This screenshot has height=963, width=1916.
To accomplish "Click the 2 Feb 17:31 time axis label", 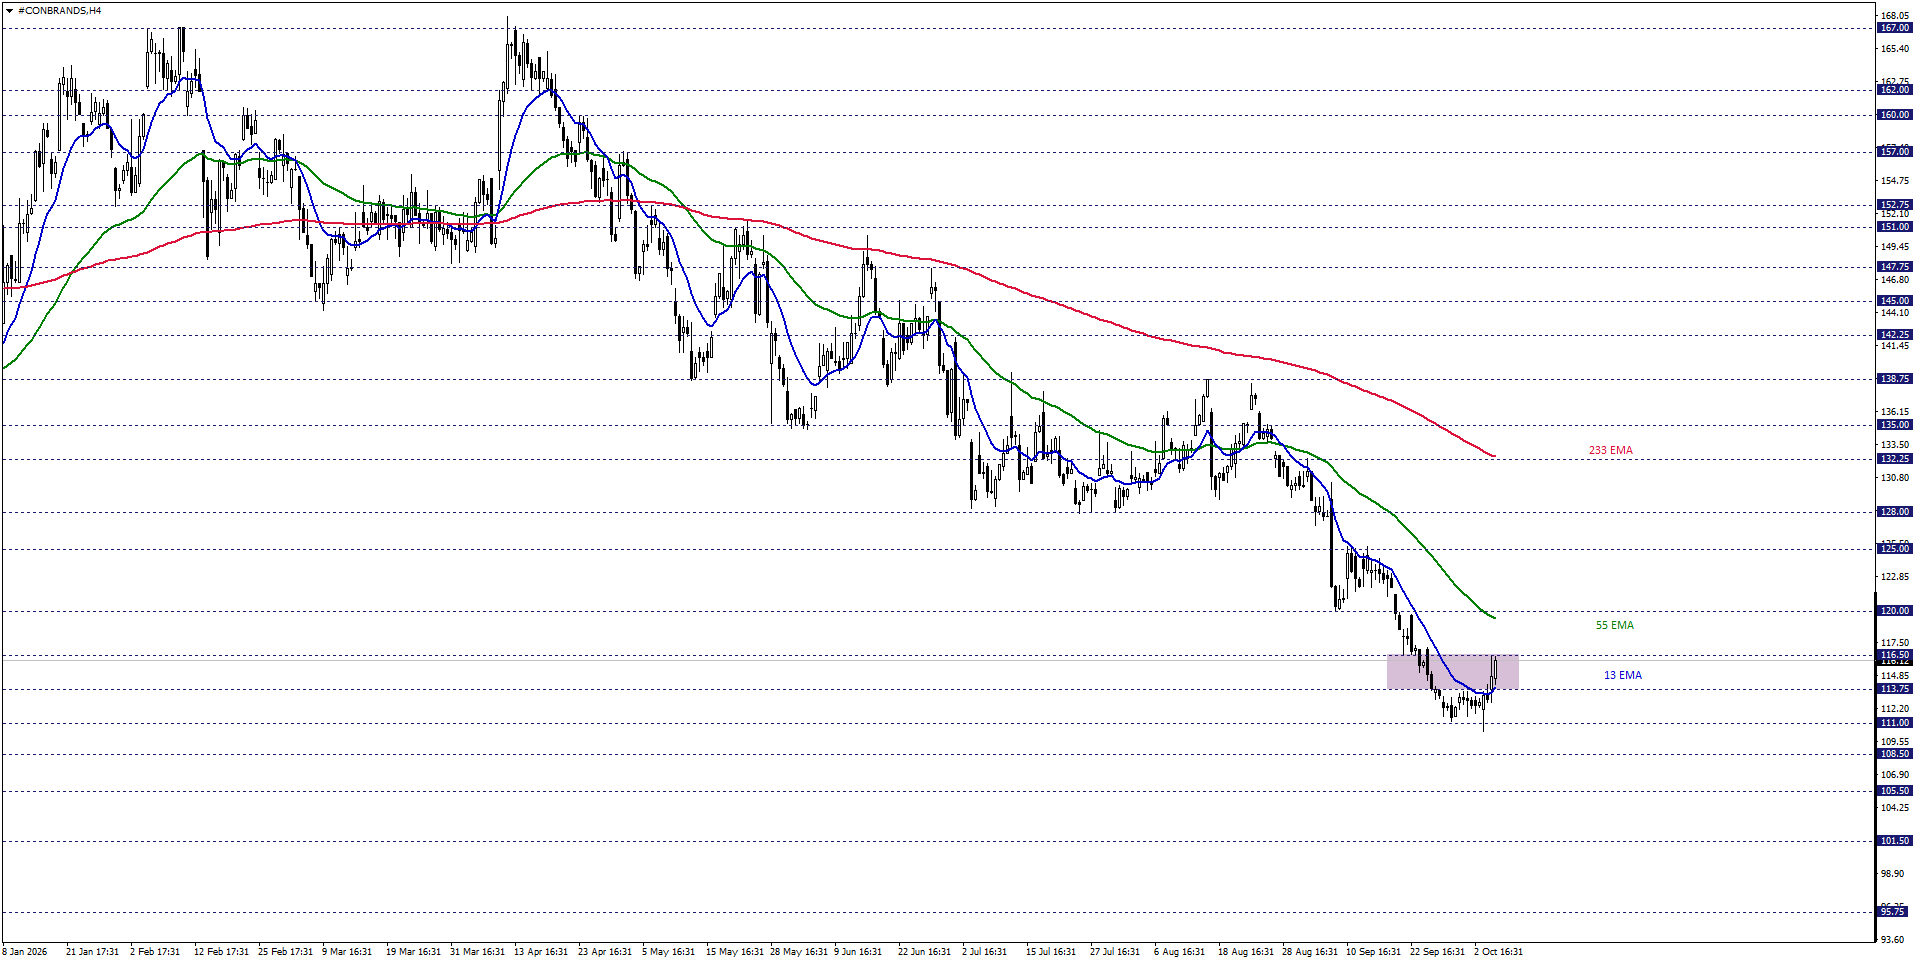I will coord(155,952).
